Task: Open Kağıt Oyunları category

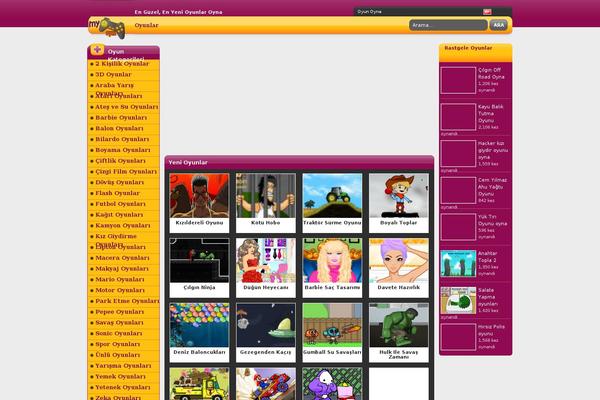Action: point(119,215)
